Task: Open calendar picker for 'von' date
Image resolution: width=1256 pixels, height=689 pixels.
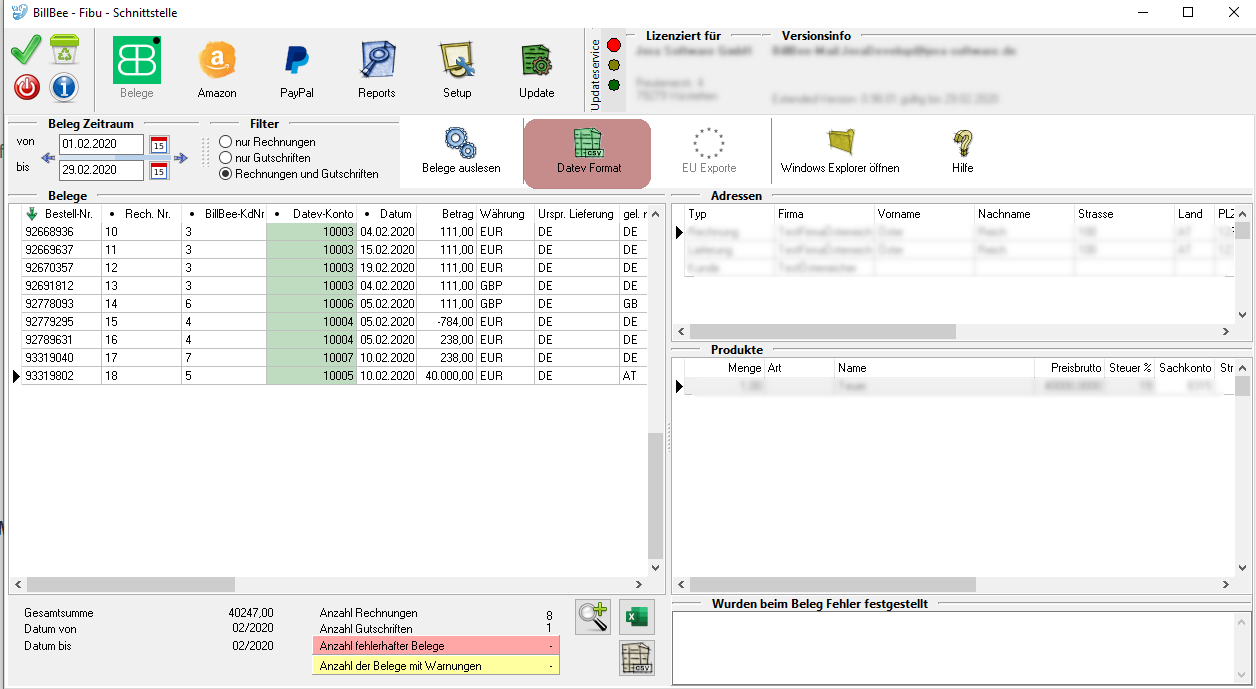Action: [158, 145]
